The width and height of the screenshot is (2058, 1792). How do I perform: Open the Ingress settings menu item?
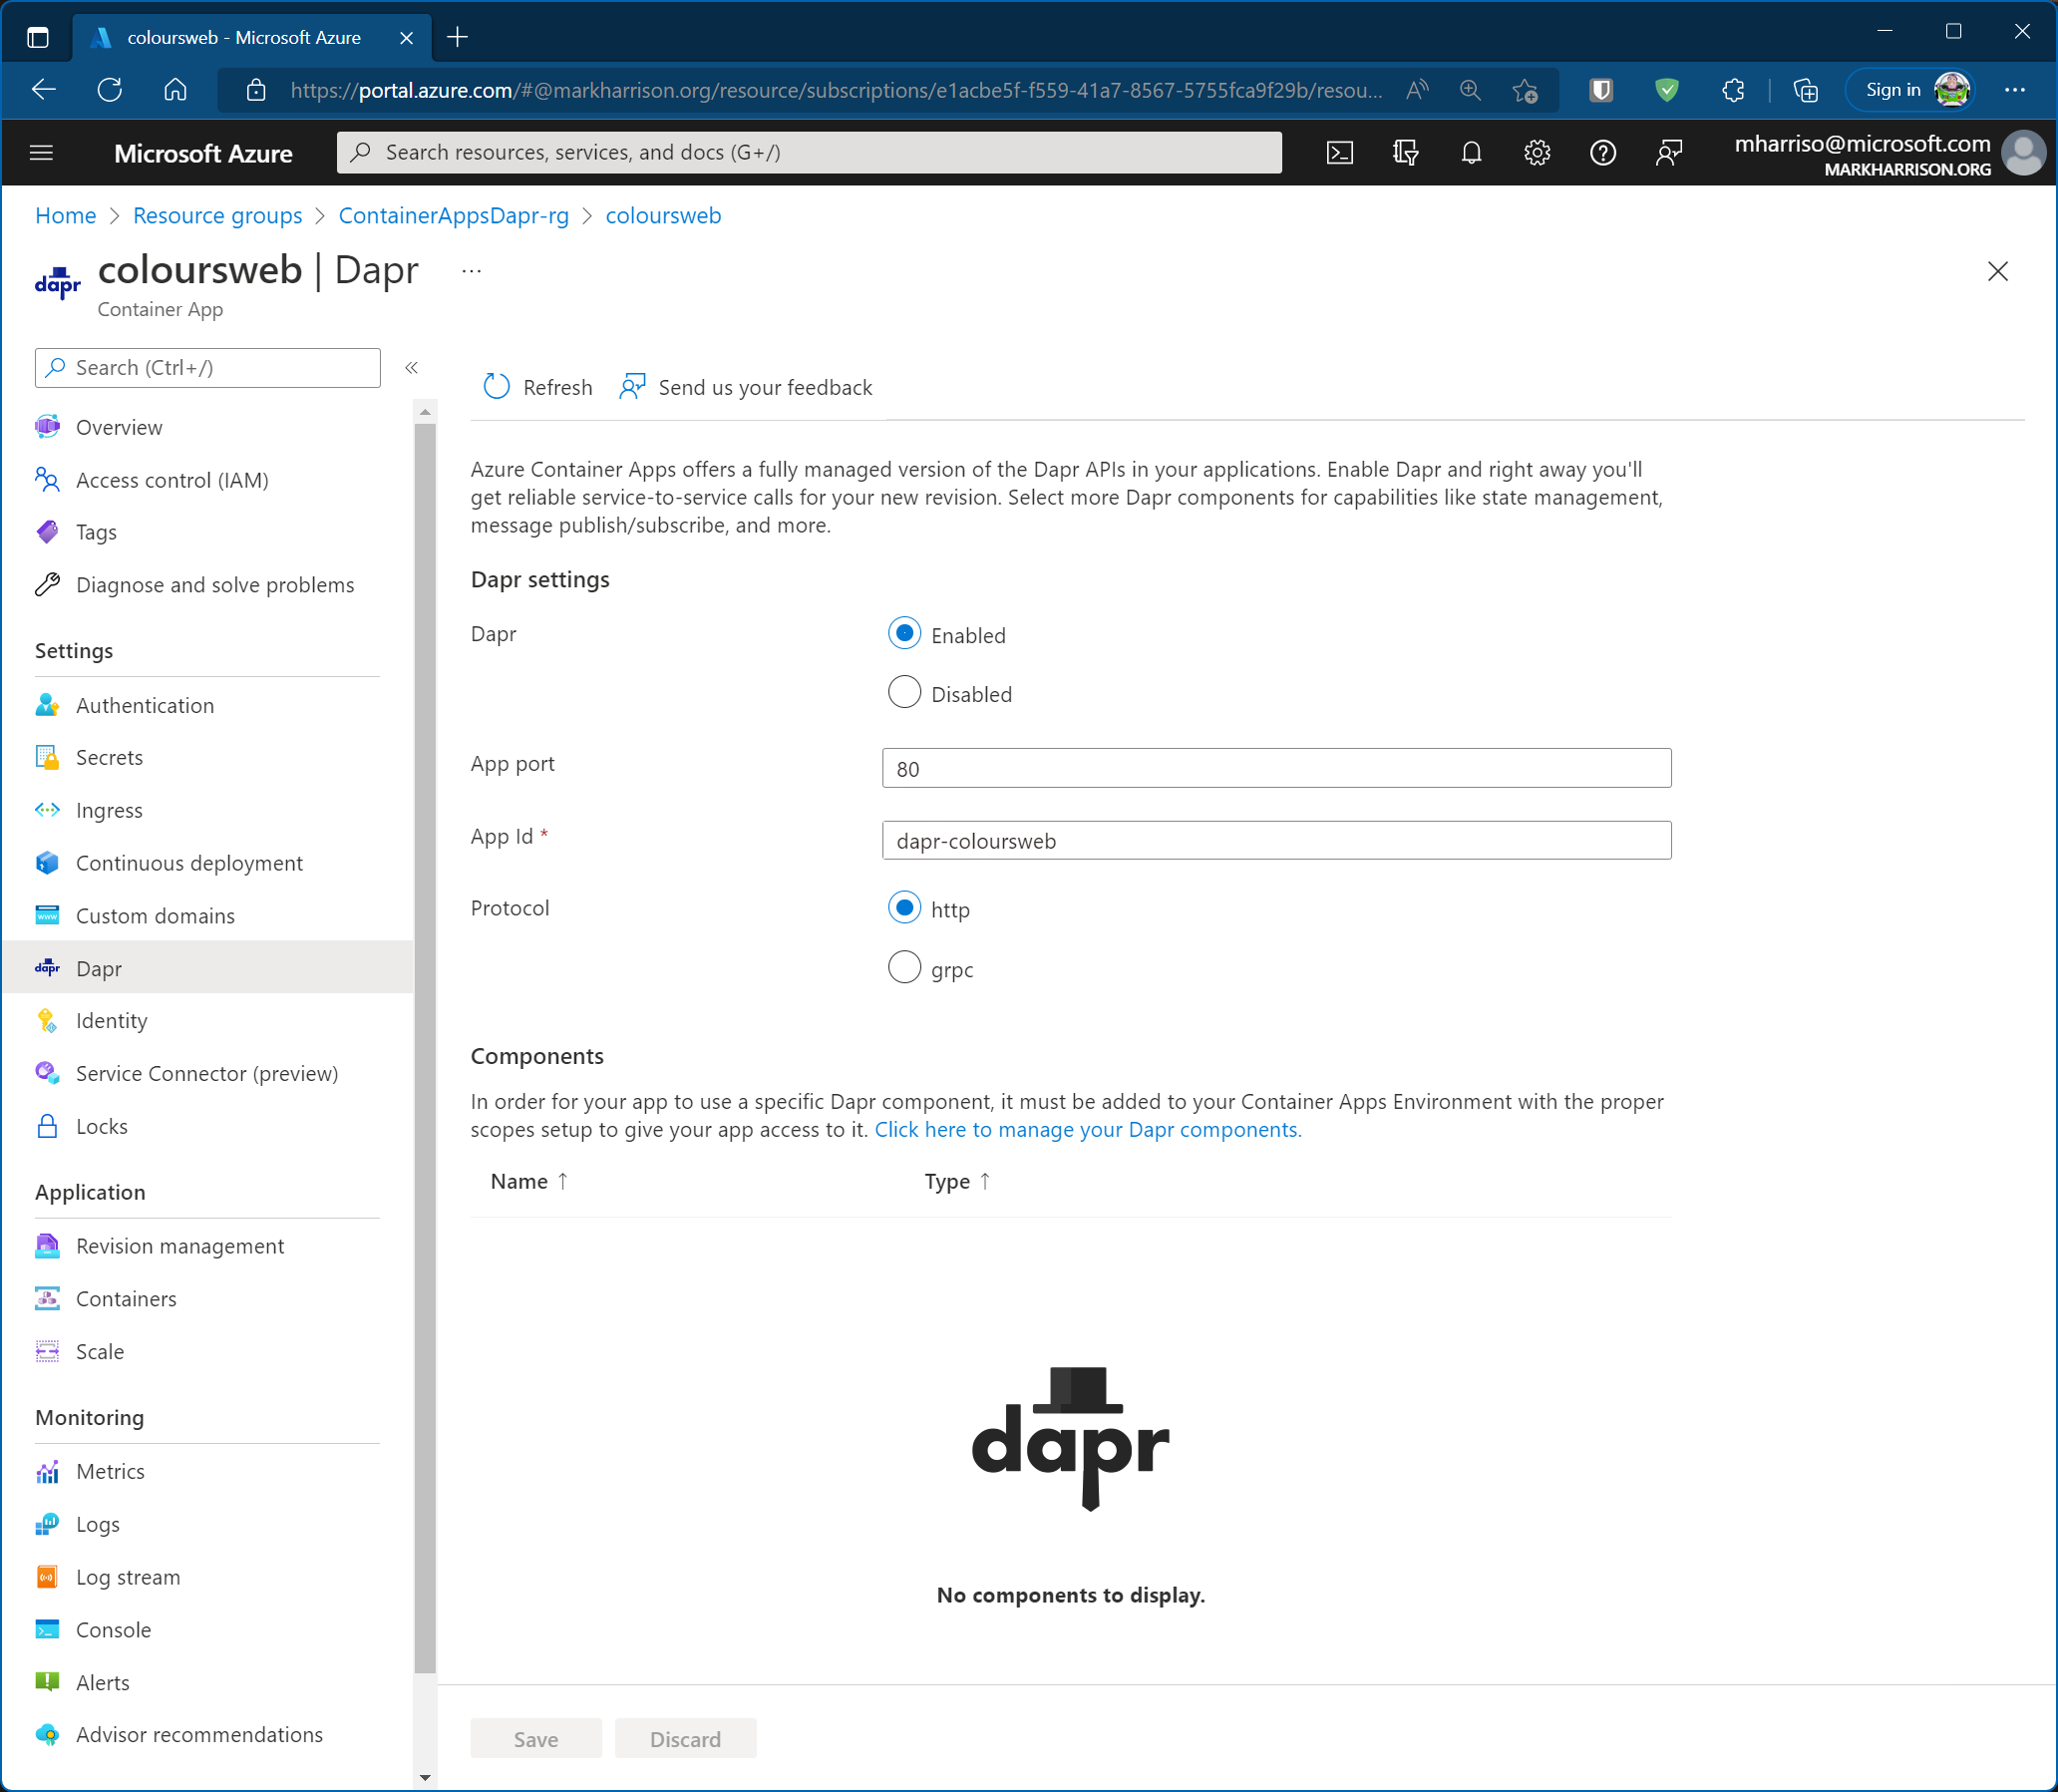109,810
